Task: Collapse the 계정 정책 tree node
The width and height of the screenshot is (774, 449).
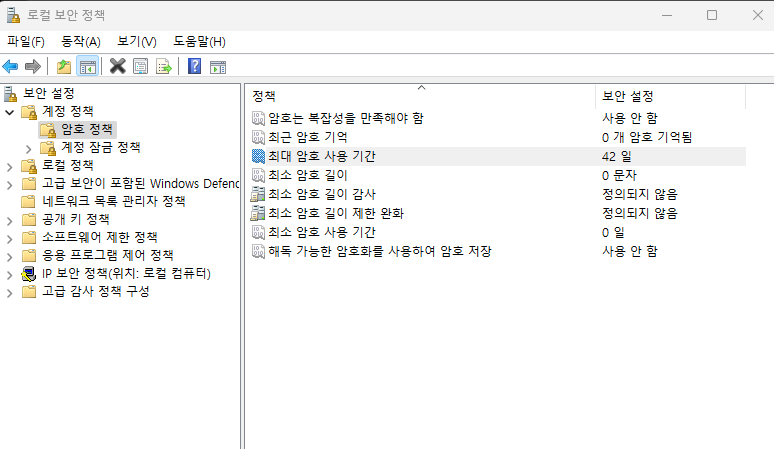Action: (x=9, y=112)
